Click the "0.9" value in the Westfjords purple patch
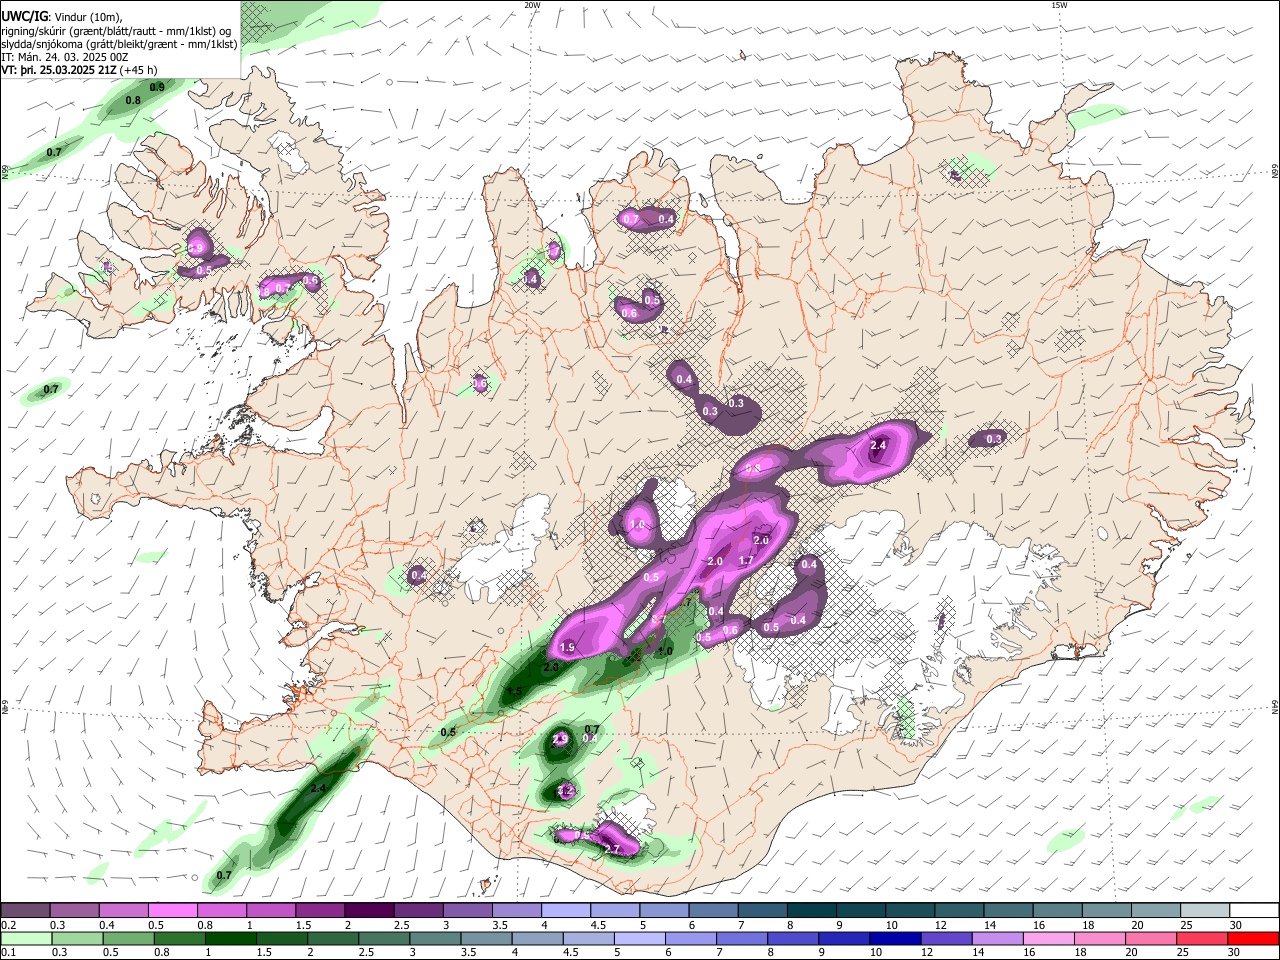Screen dimensions: 1280x960 pos(196,248)
